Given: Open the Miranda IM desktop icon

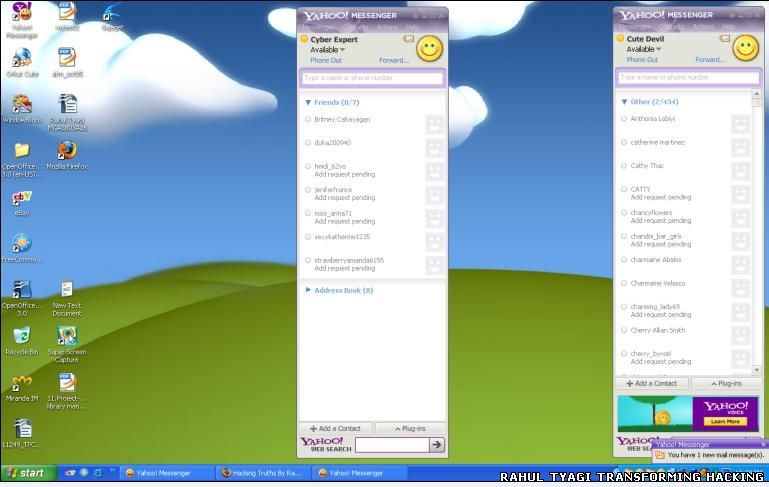Looking at the screenshot, I should [x=22, y=388].
